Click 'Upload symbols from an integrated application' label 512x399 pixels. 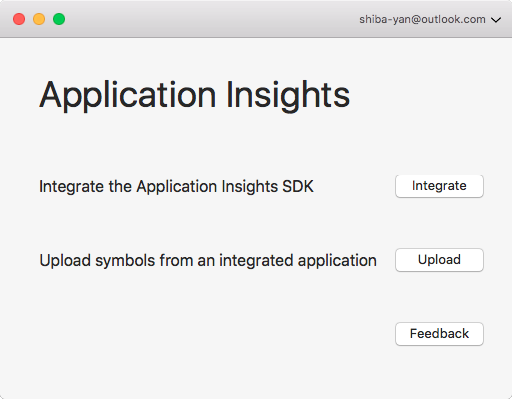click(208, 261)
